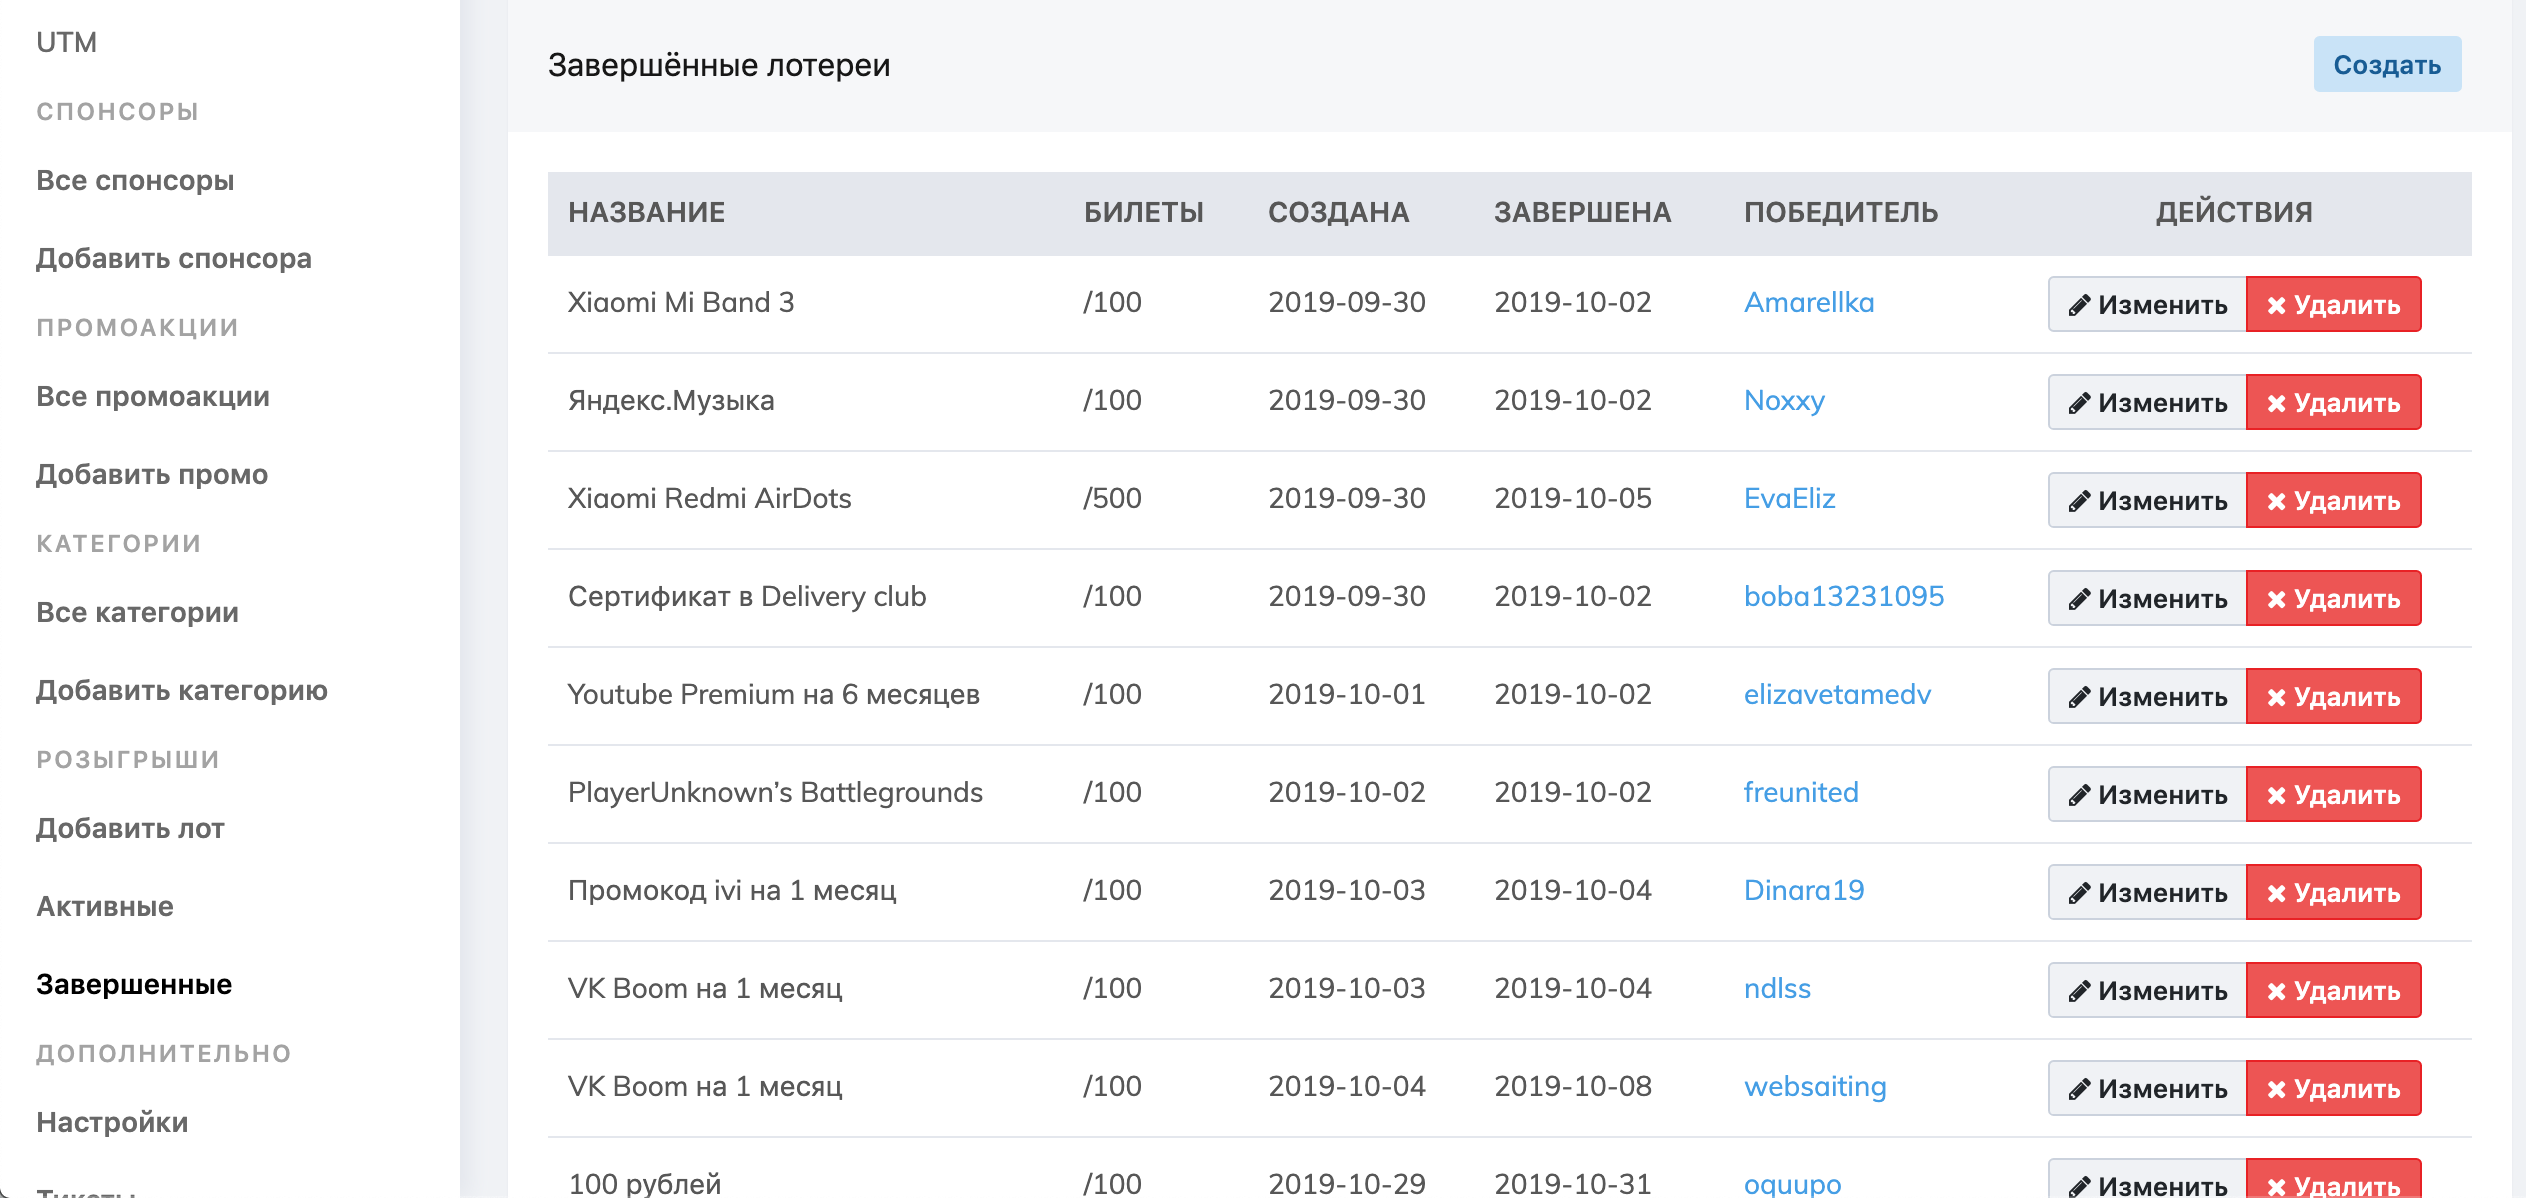Click delete X icon for Delivery club certificate
This screenshot has width=2526, height=1198.
(x=2276, y=599)
